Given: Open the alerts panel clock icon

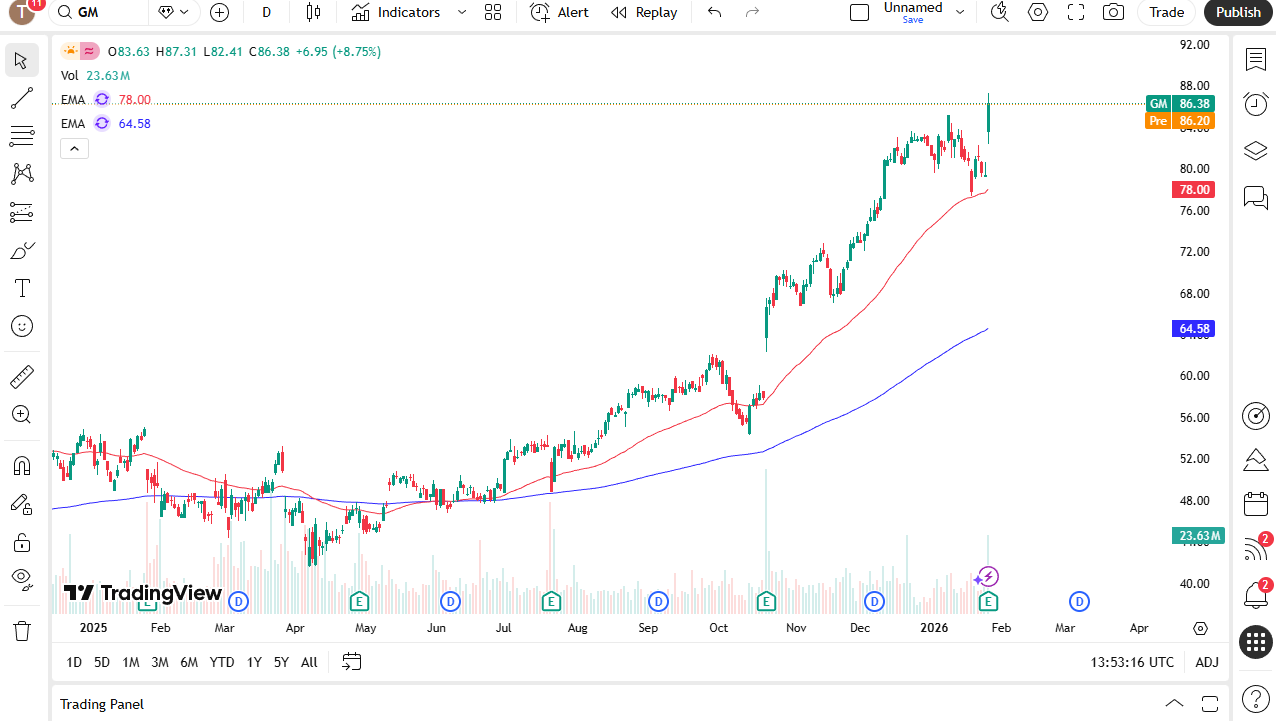Looking at the screenshot, I should tap(1256, 104).
